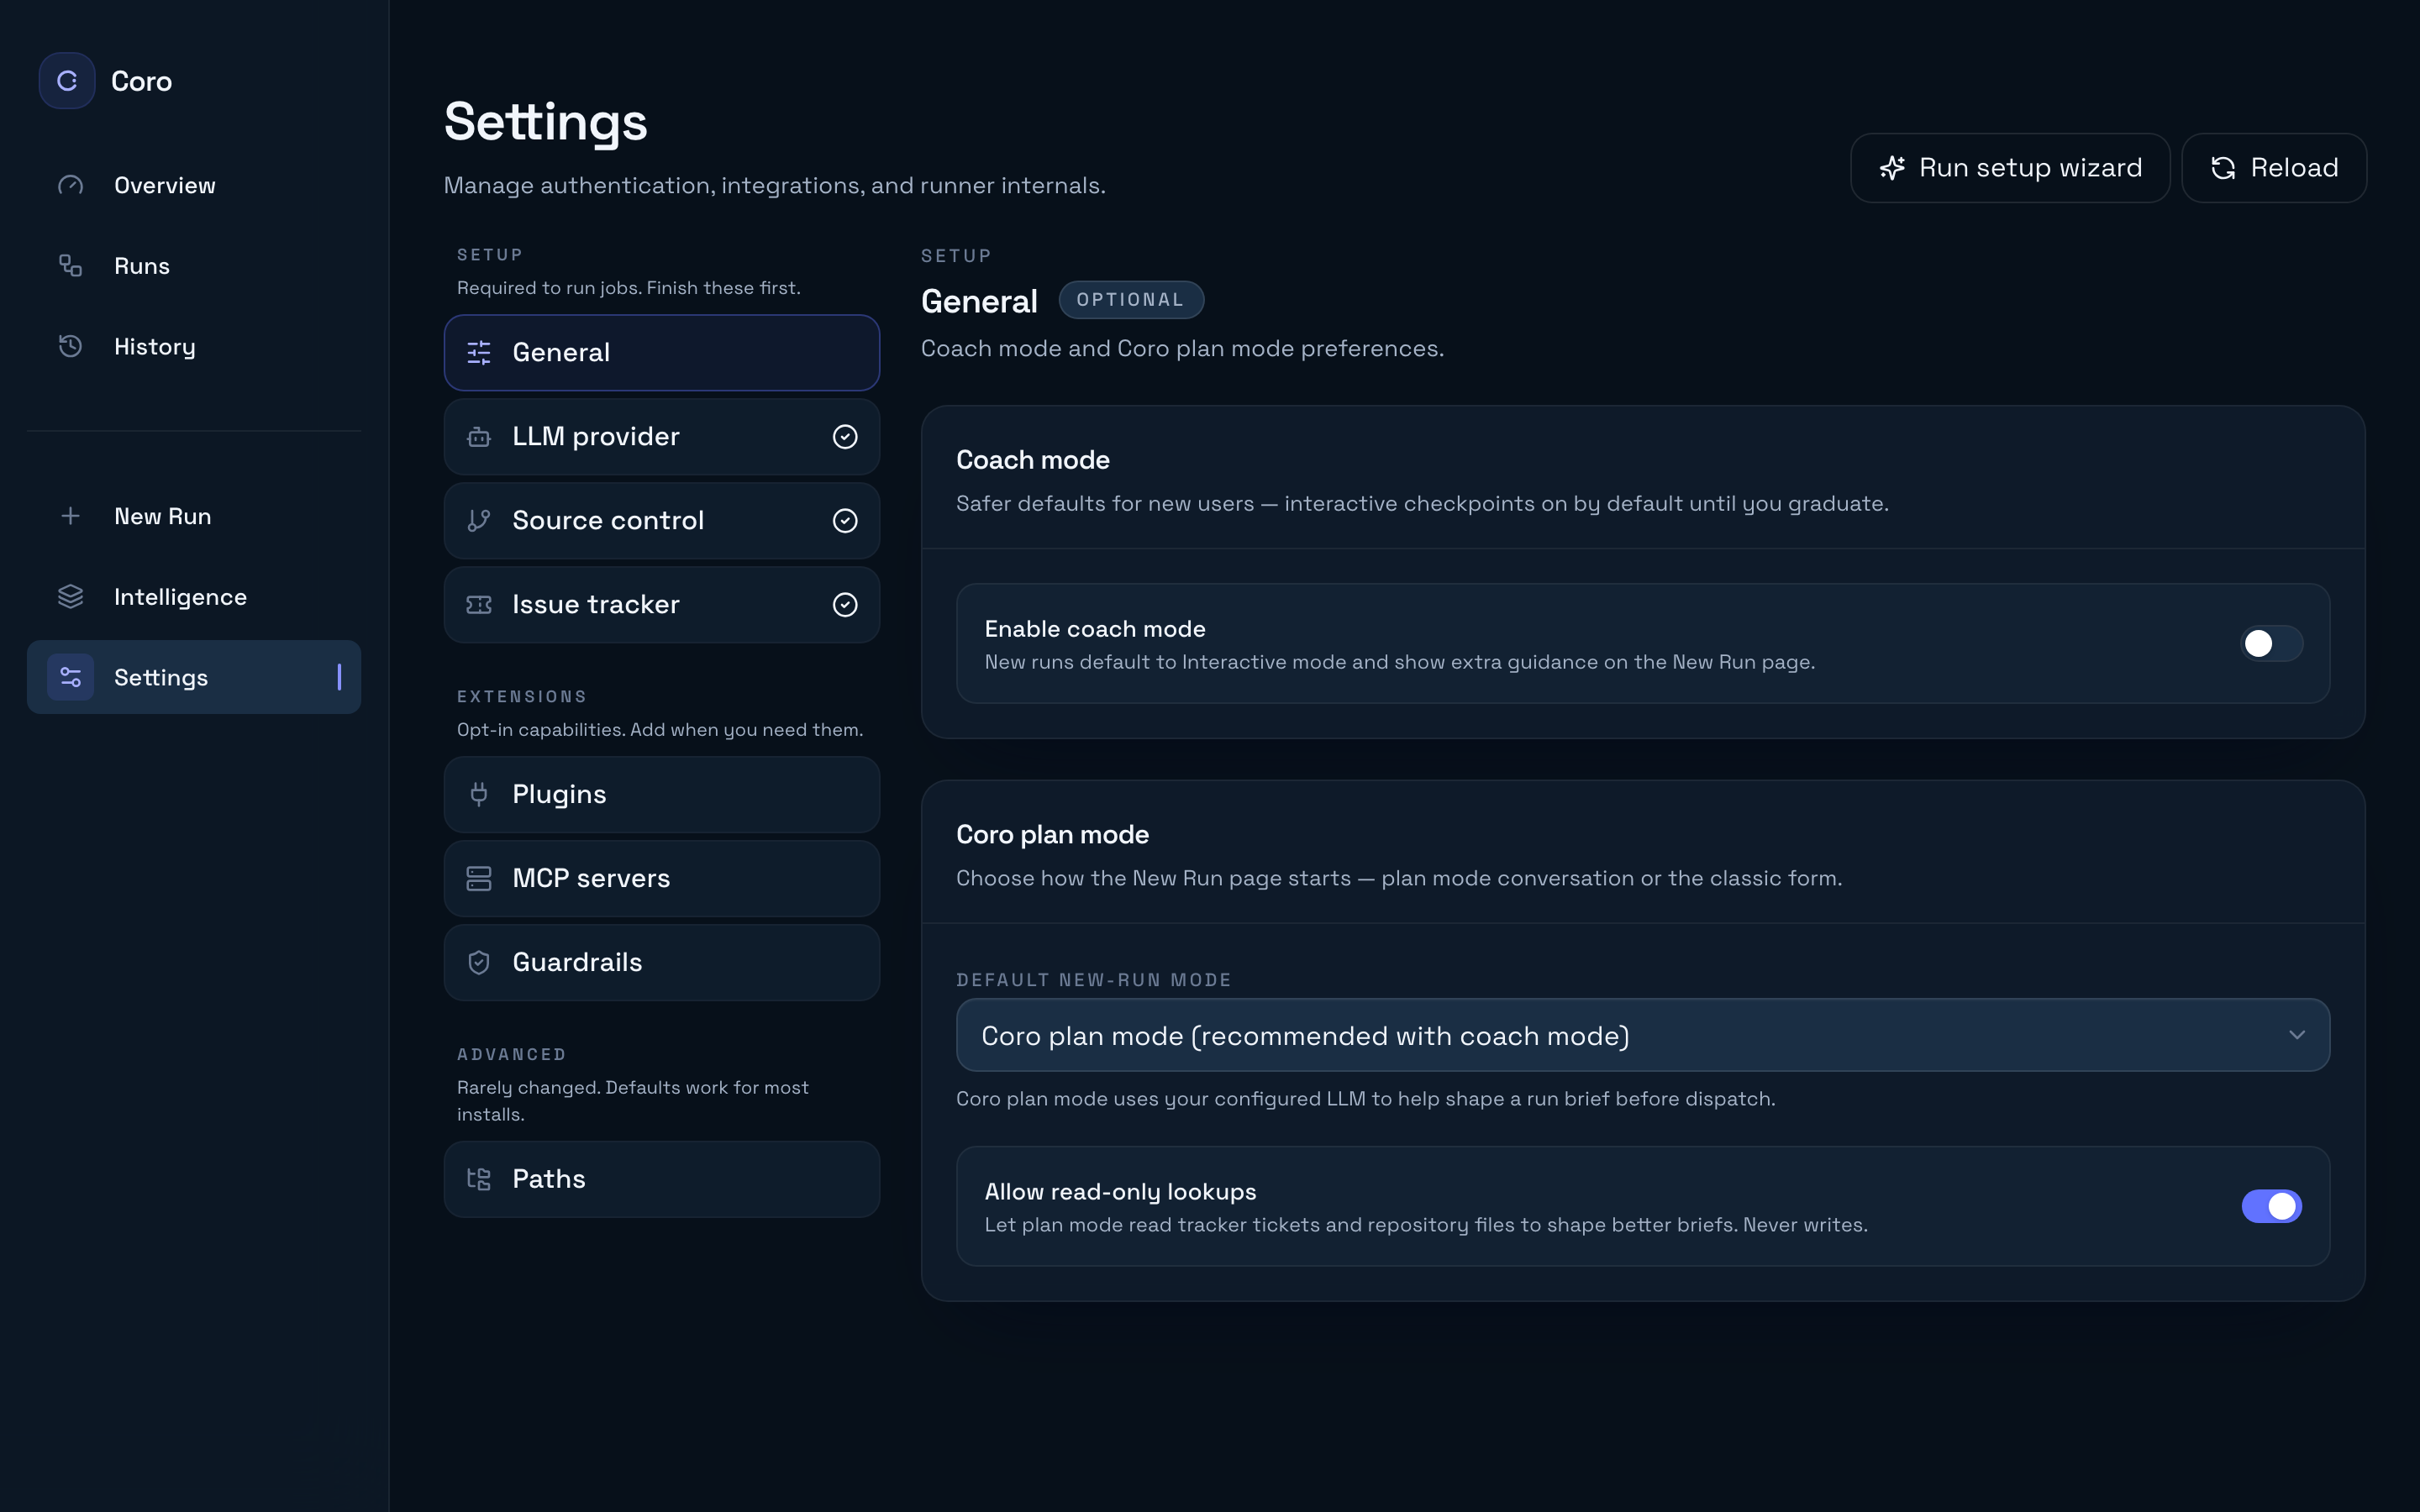Click the LLM provider completed checkmark

click(845, 436)
